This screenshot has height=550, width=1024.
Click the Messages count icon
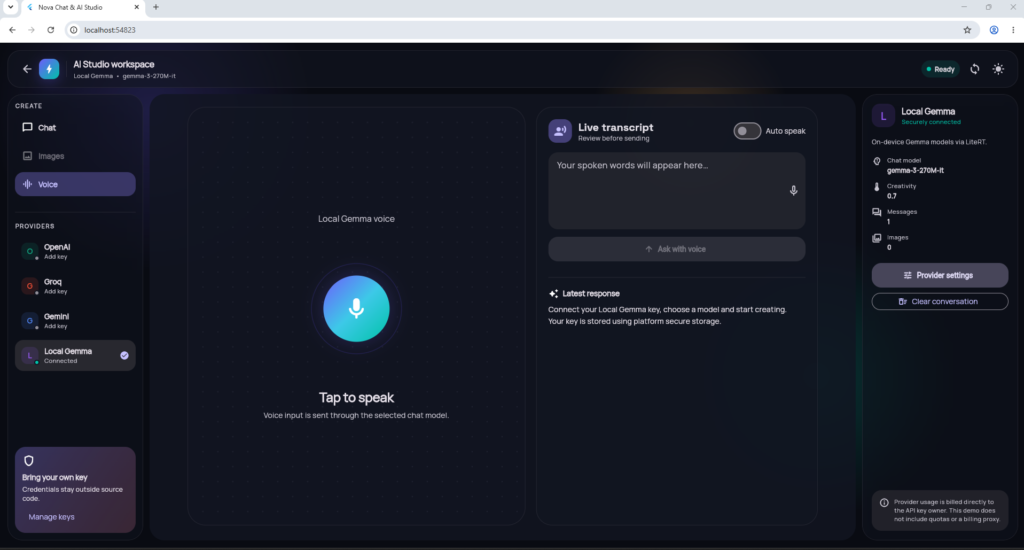[876, 212]
